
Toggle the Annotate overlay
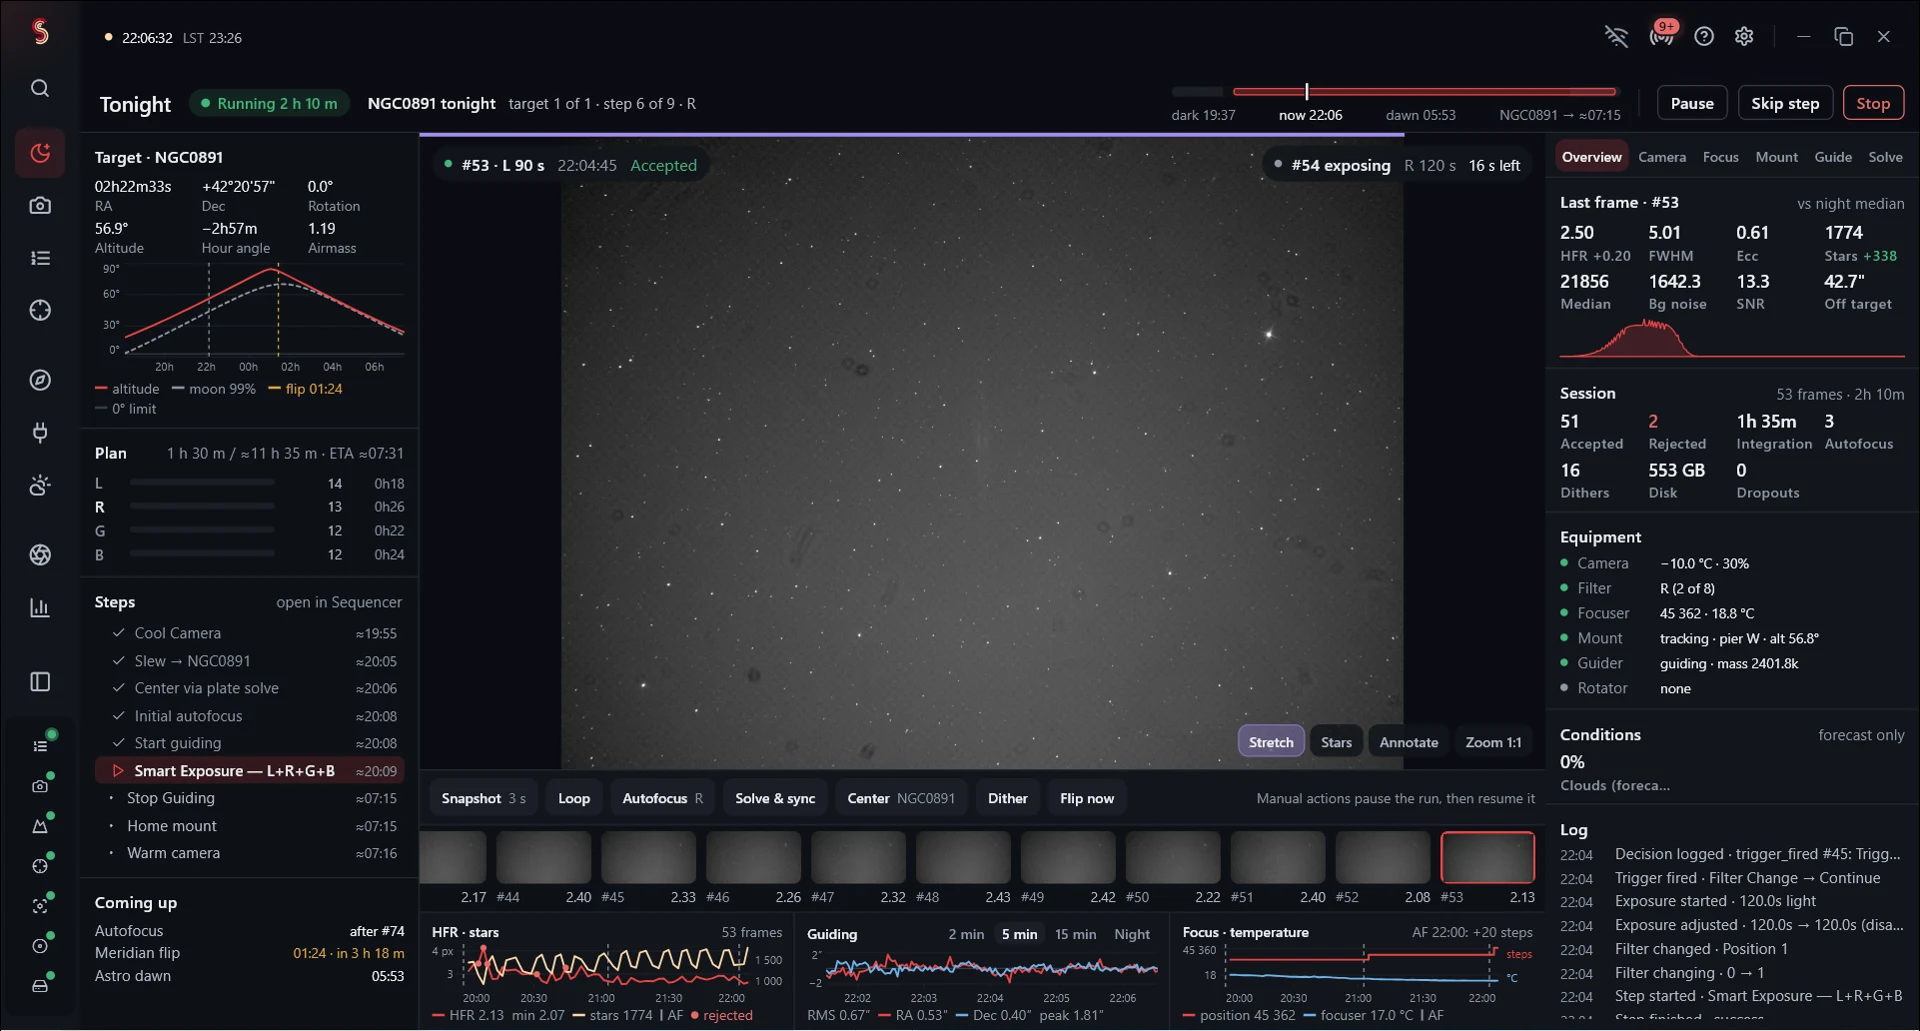coord(1409,742)
